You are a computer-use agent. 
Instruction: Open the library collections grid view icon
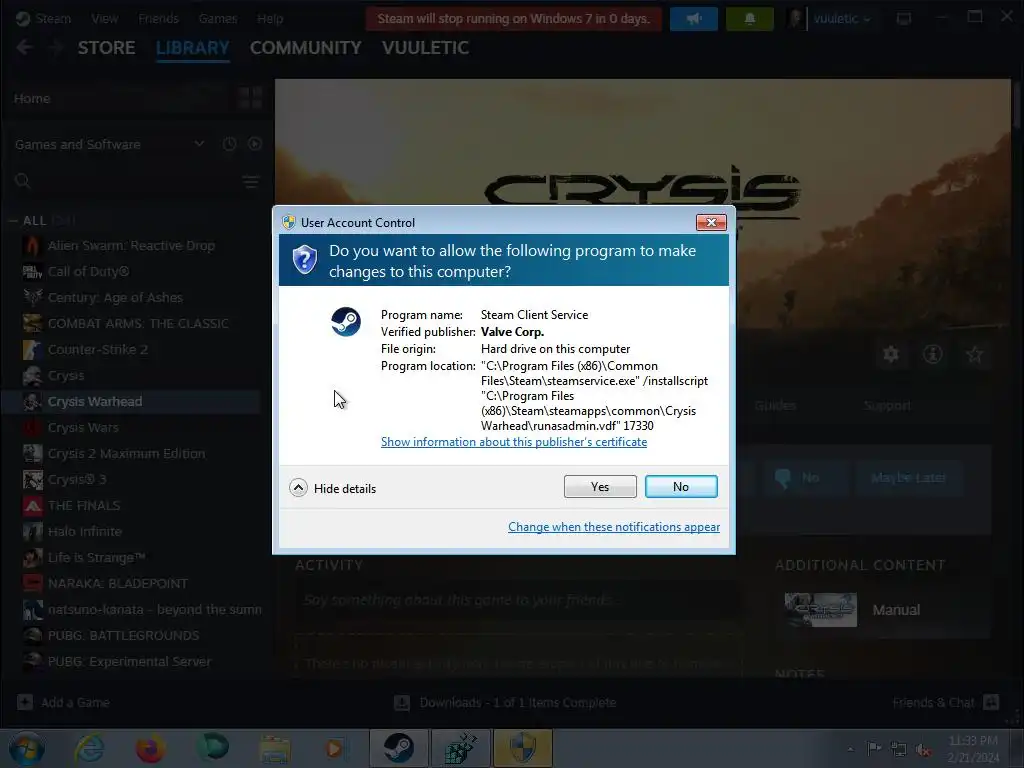(250, 98)
